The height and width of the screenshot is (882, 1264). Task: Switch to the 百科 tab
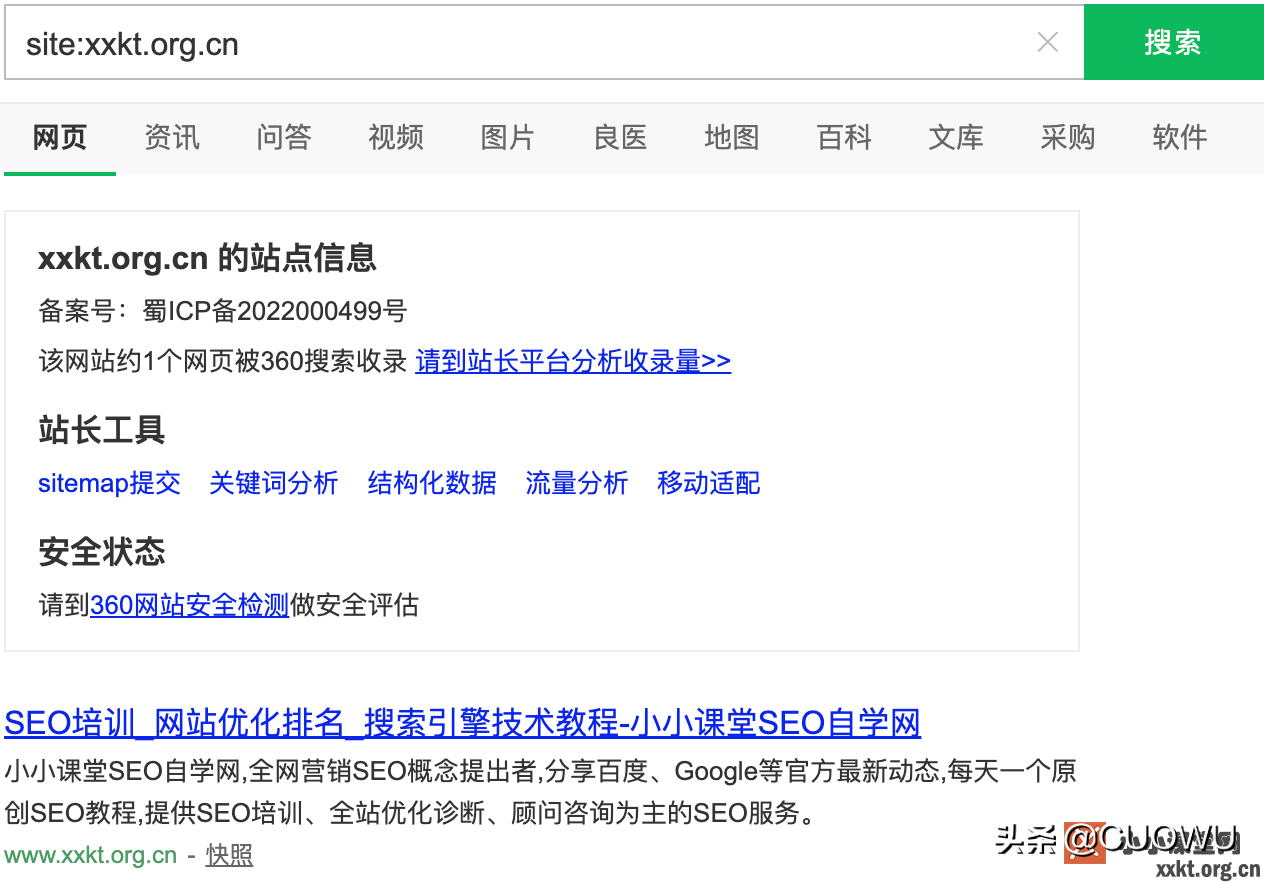point(844,137)
